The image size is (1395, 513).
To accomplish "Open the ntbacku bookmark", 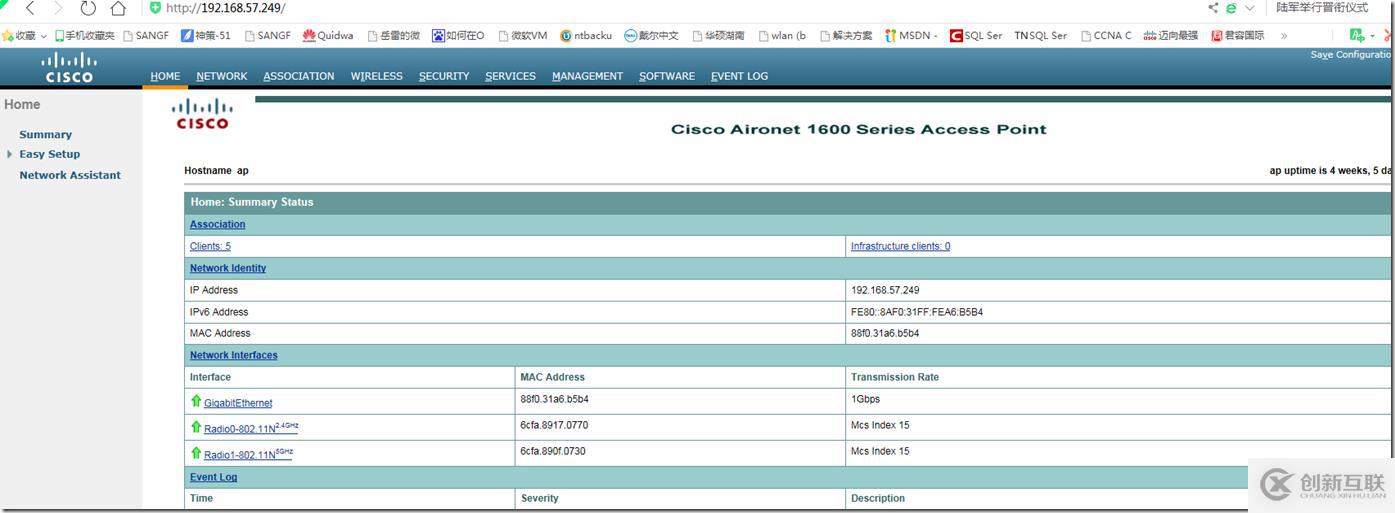I will click(x=586, y=35).
